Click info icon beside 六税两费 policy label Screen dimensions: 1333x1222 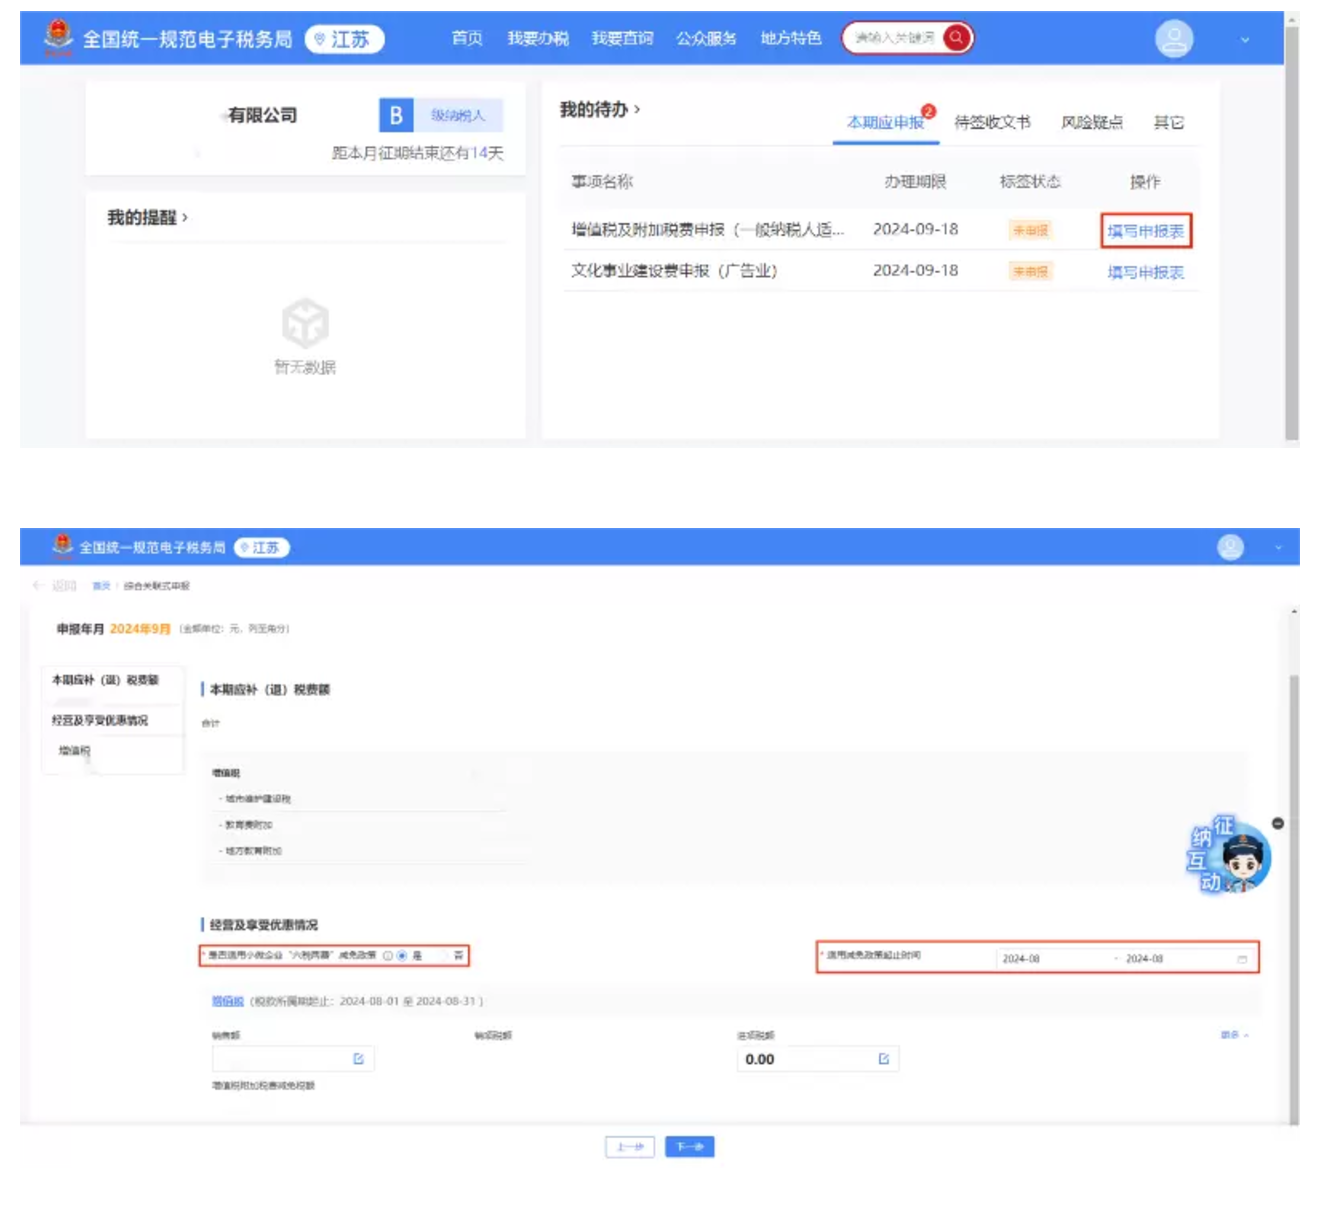tap(388, 956)
